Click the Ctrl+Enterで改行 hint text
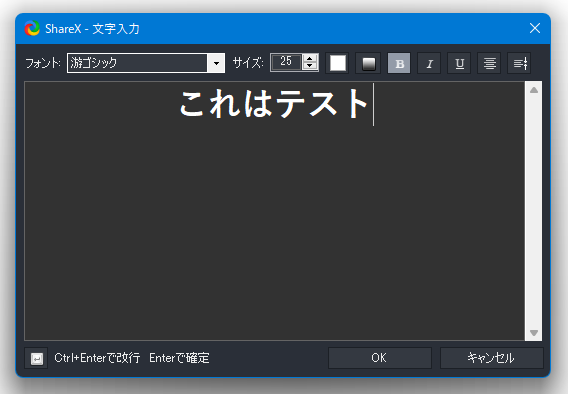Image resolution: width=568 pixels, height=394 pixels. point(97,358)
